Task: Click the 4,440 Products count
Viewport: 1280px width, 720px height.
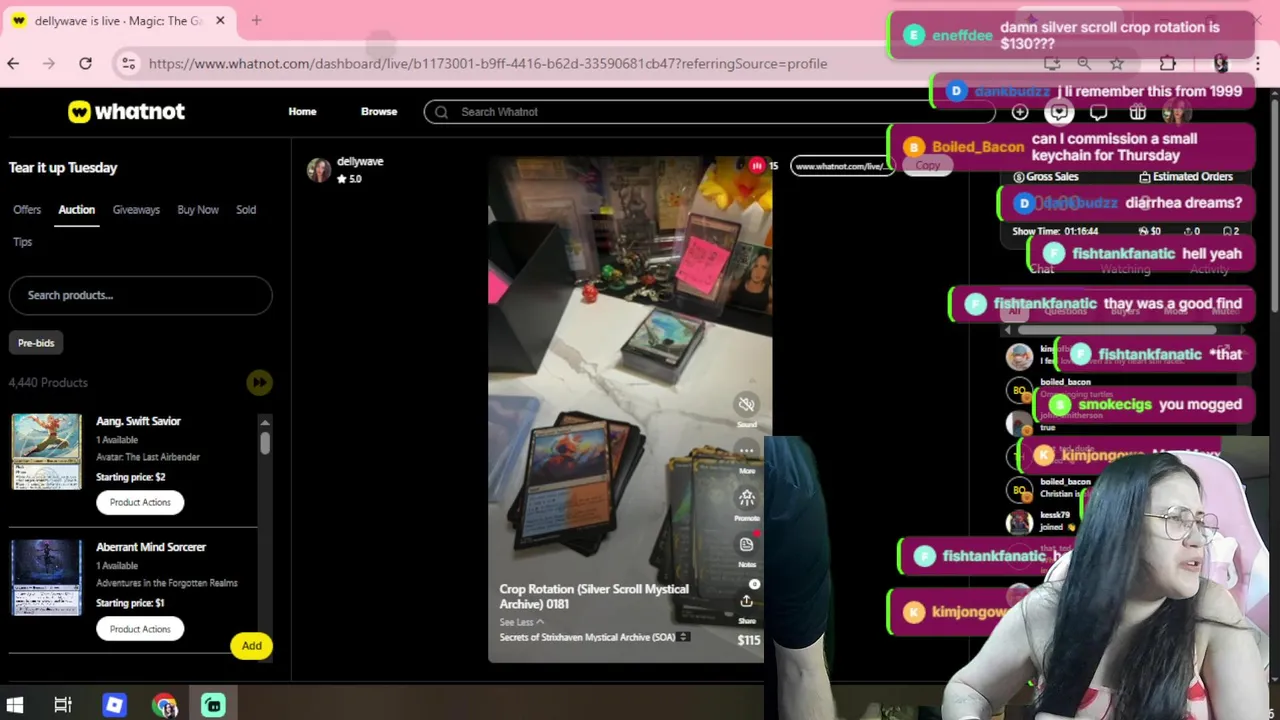Action: [48, 382]
